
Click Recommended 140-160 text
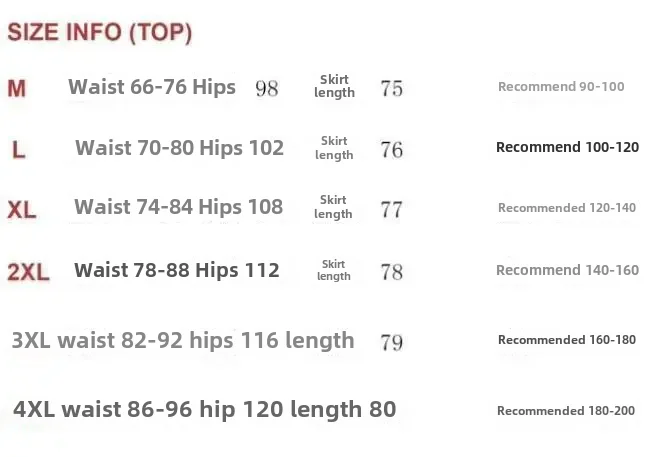pos(567,270)
